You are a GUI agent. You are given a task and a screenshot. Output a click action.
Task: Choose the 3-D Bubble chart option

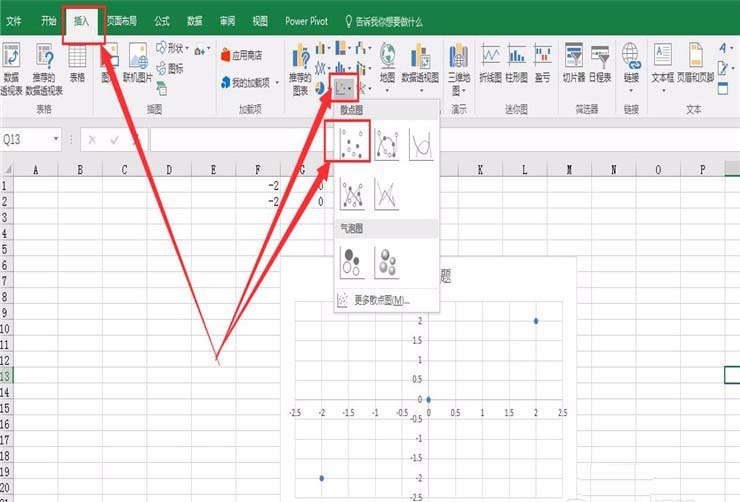pyautogui.click(x=387, y=263)
